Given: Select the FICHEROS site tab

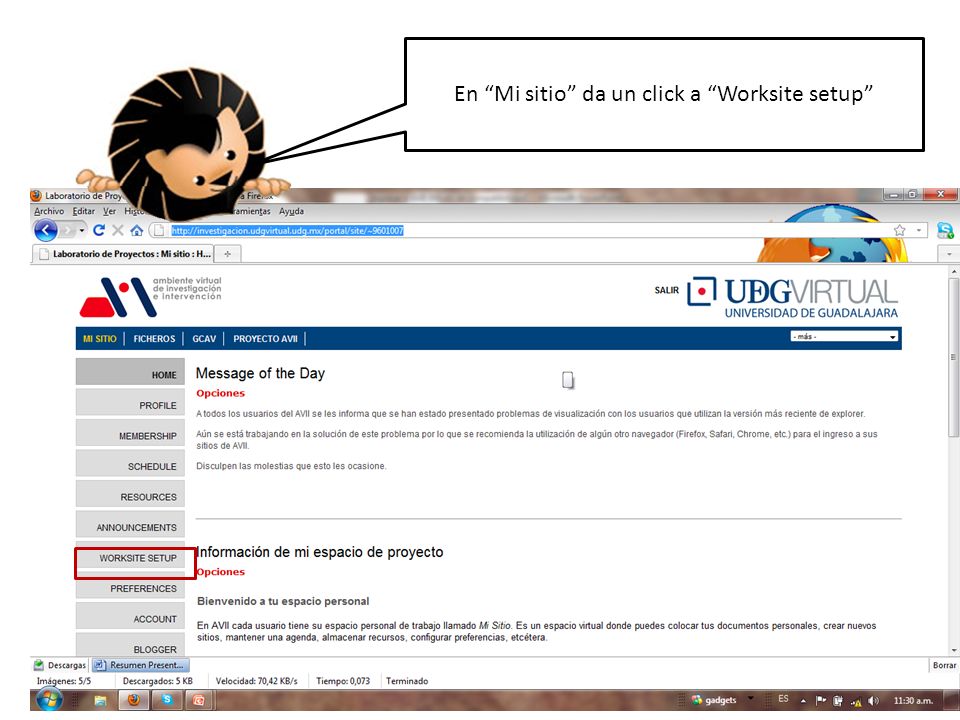Looking at the screenshot, I should (154, 339).
